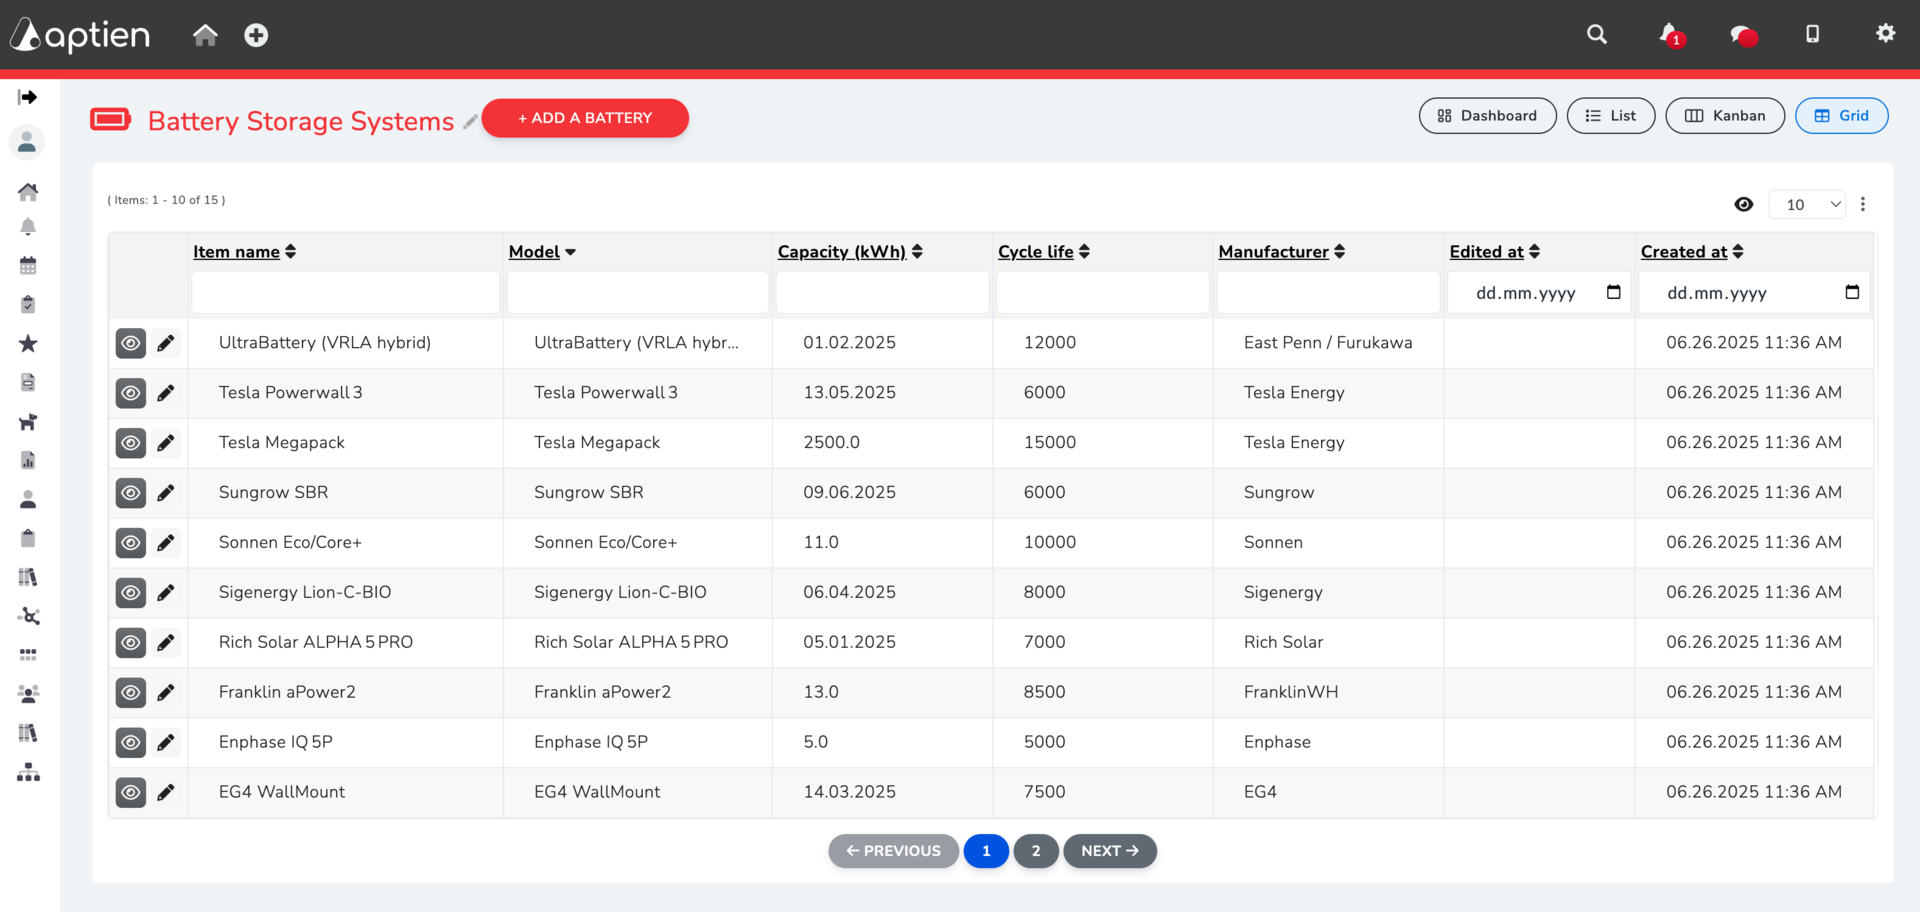The image size is (1920, 912).
Task: Open the page size dropdown showing 10
Action: click(x=1807, y=204)
